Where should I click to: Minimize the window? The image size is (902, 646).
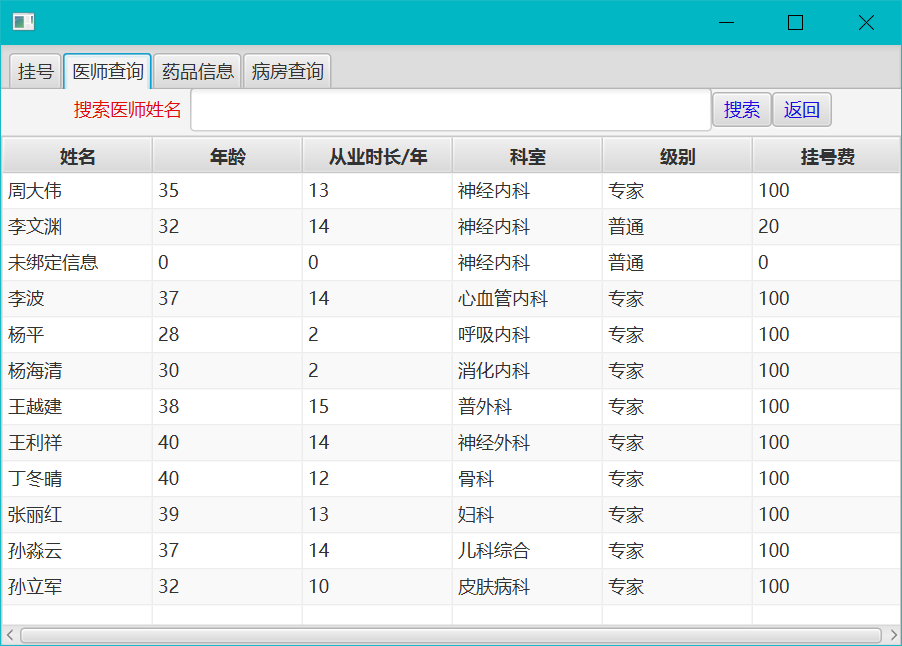point(727,22)
